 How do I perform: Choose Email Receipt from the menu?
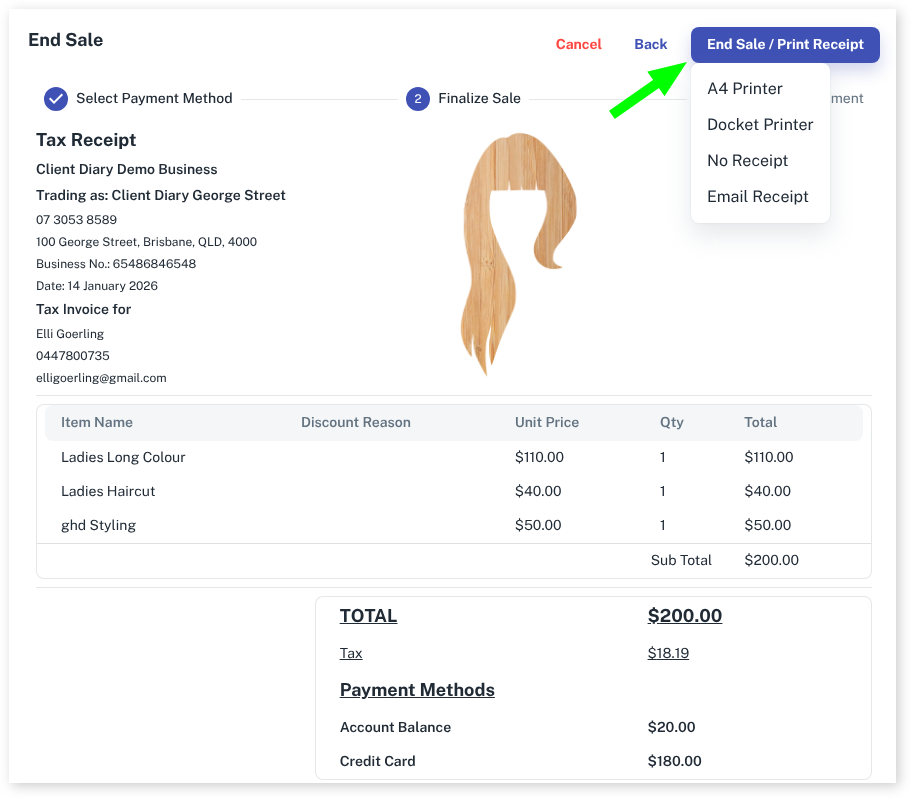coord(757,197)
